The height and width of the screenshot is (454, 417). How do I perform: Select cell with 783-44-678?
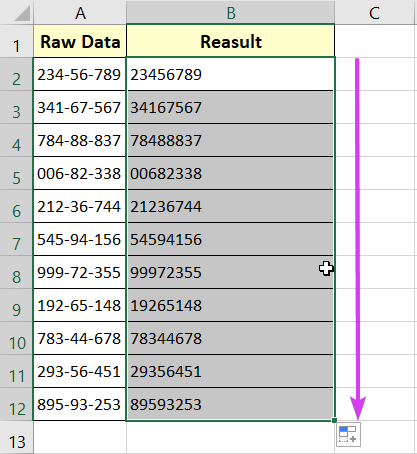pyautogui.click(x=79, y=338)
